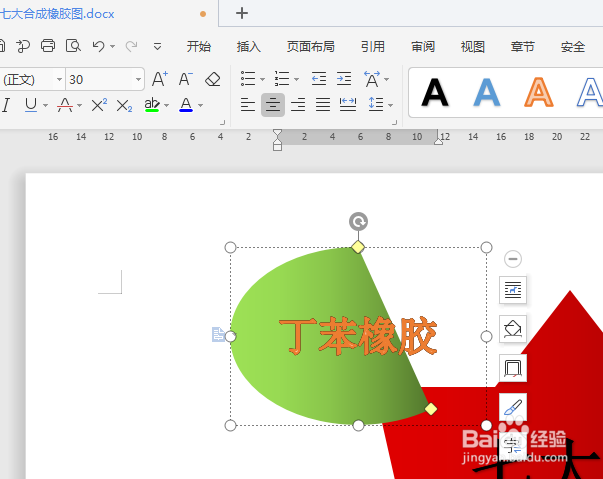603x479 pixels.
Task: Open the layout options wrap icon
Action: [x=513, y=290]
